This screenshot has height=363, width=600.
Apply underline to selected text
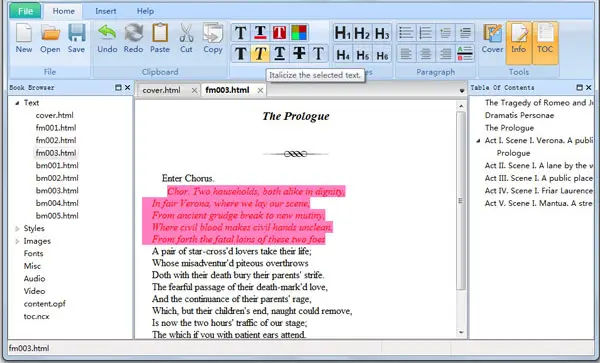[x=279, y=53]
